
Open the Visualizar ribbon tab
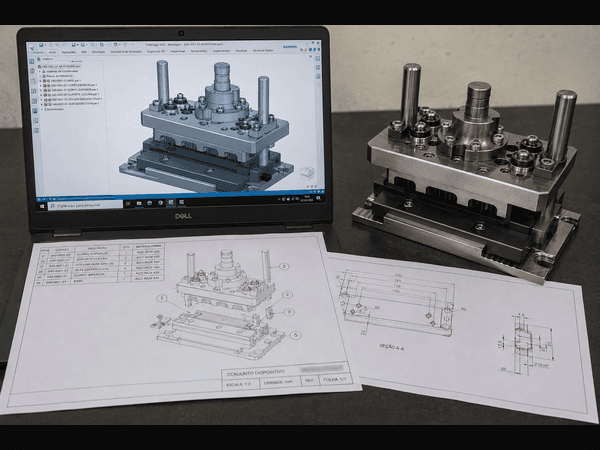click(x=241, y=51)
